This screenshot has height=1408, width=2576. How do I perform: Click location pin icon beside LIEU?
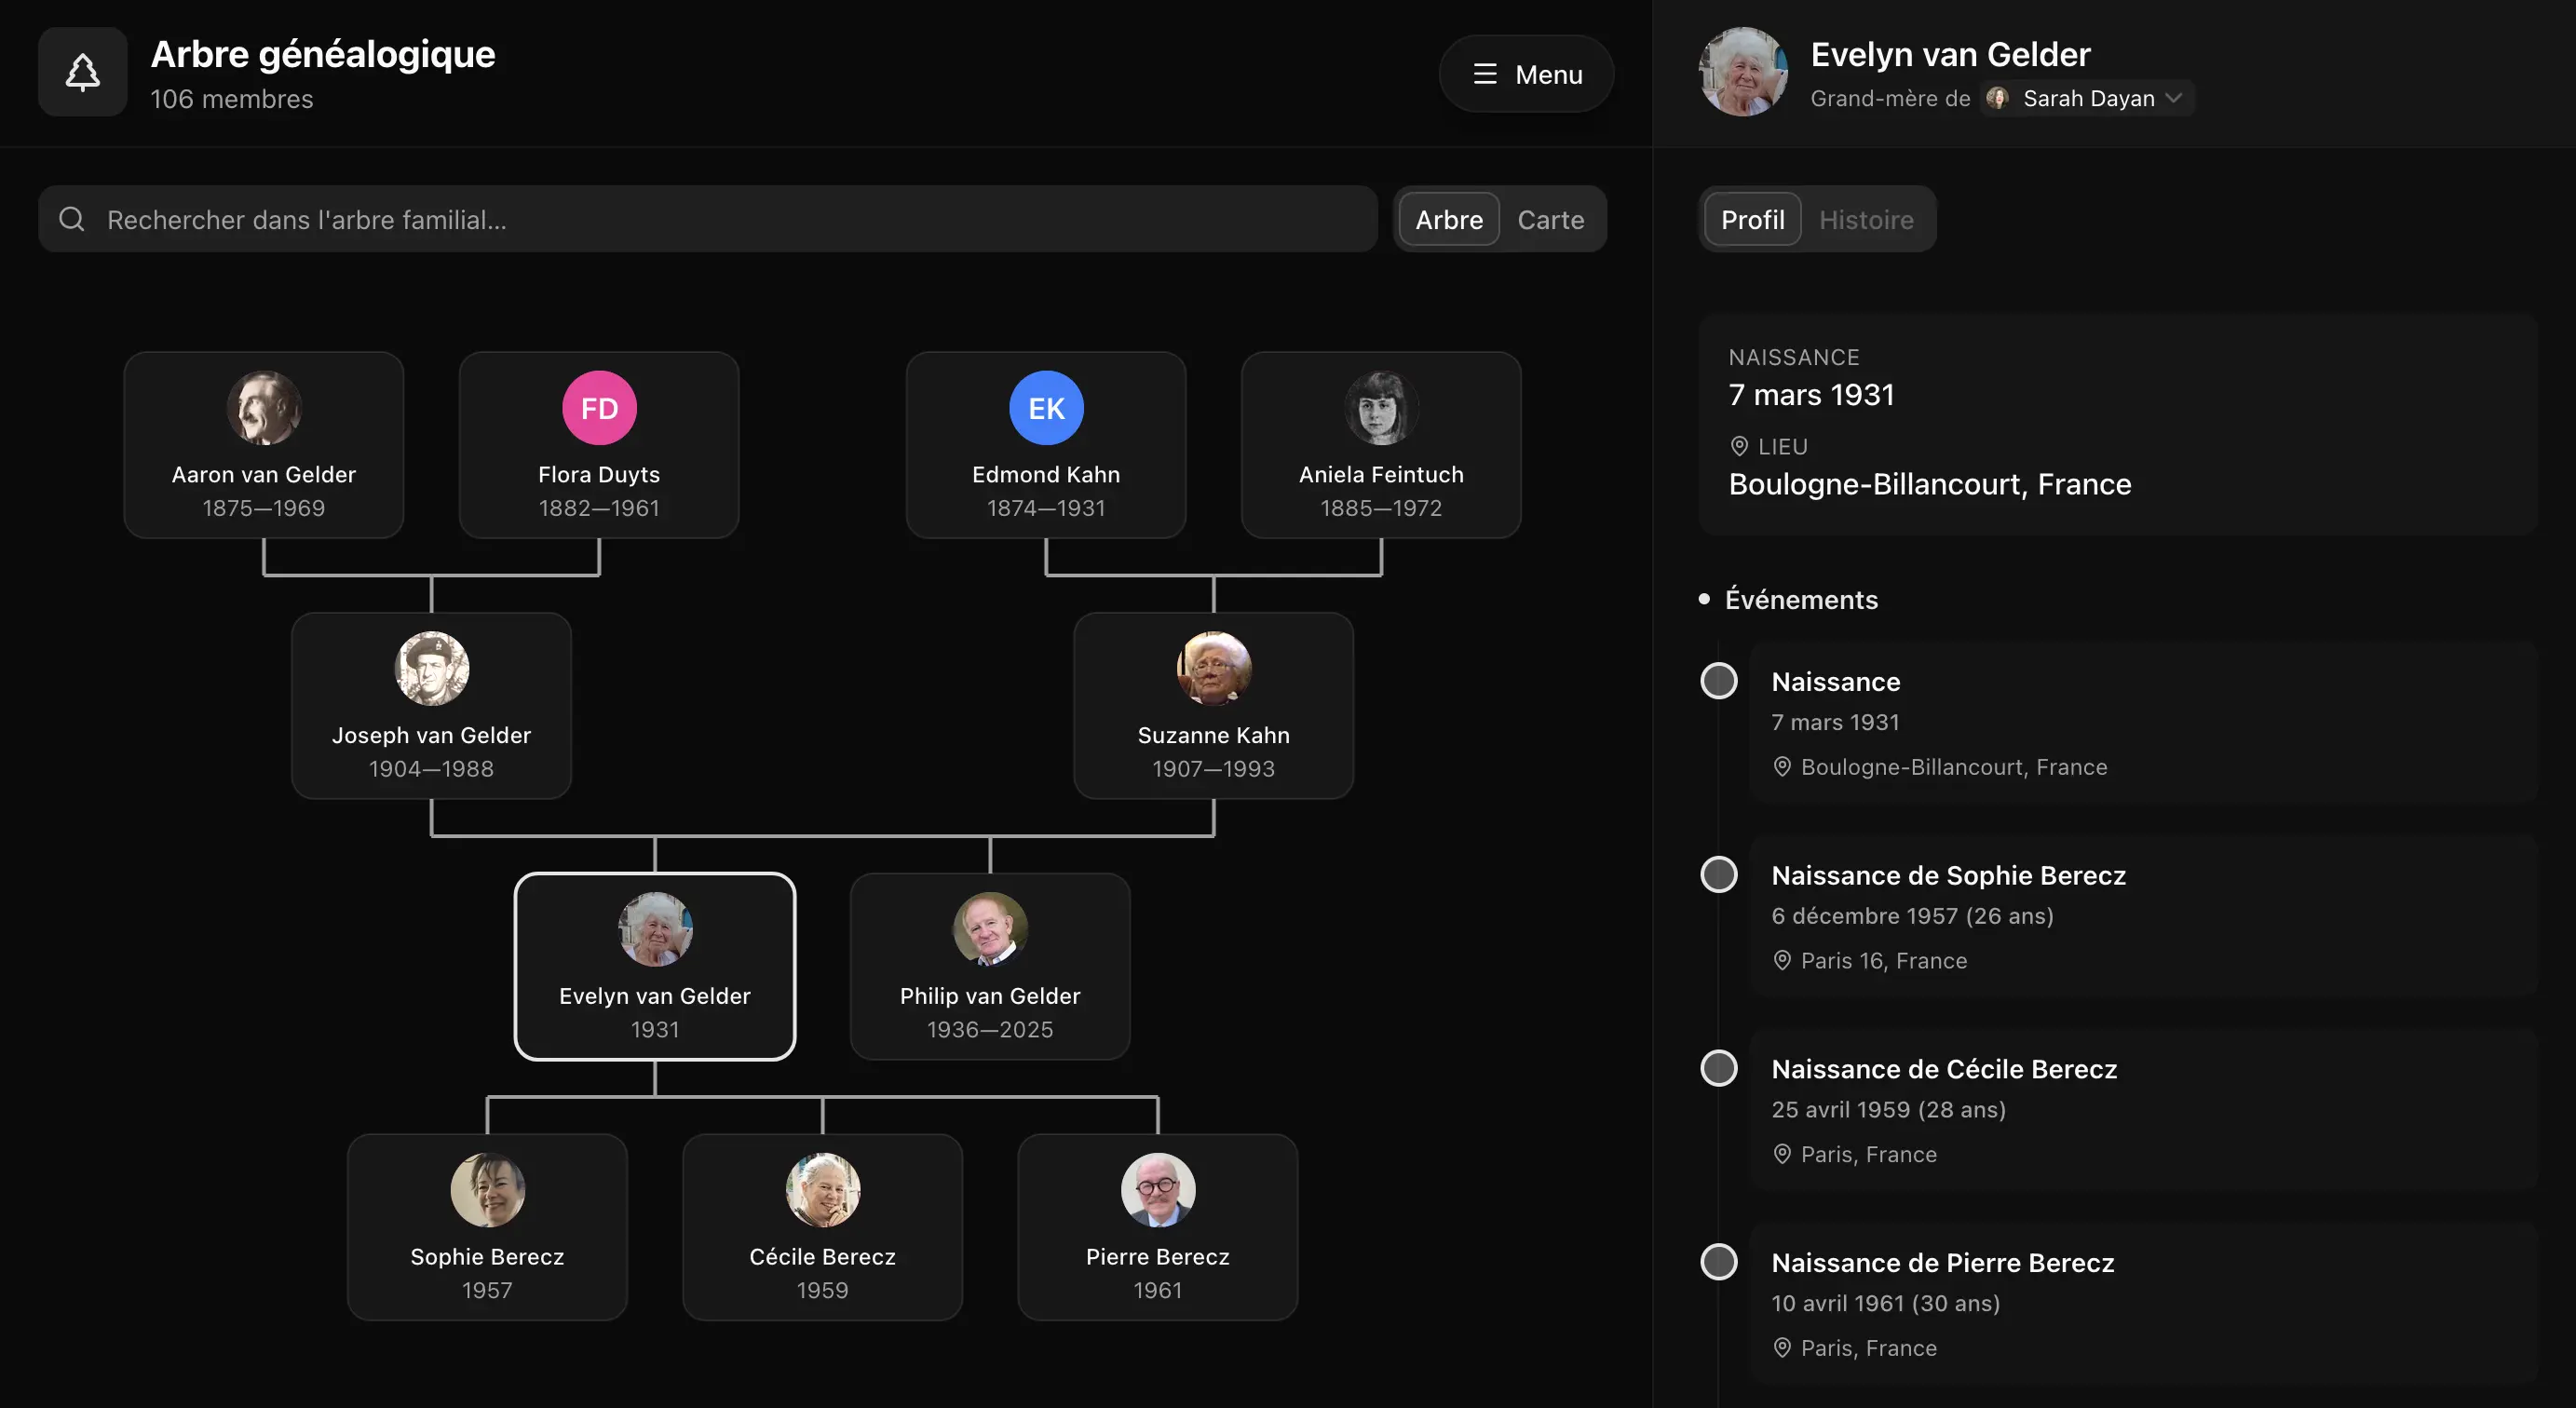pos(1739,446)
